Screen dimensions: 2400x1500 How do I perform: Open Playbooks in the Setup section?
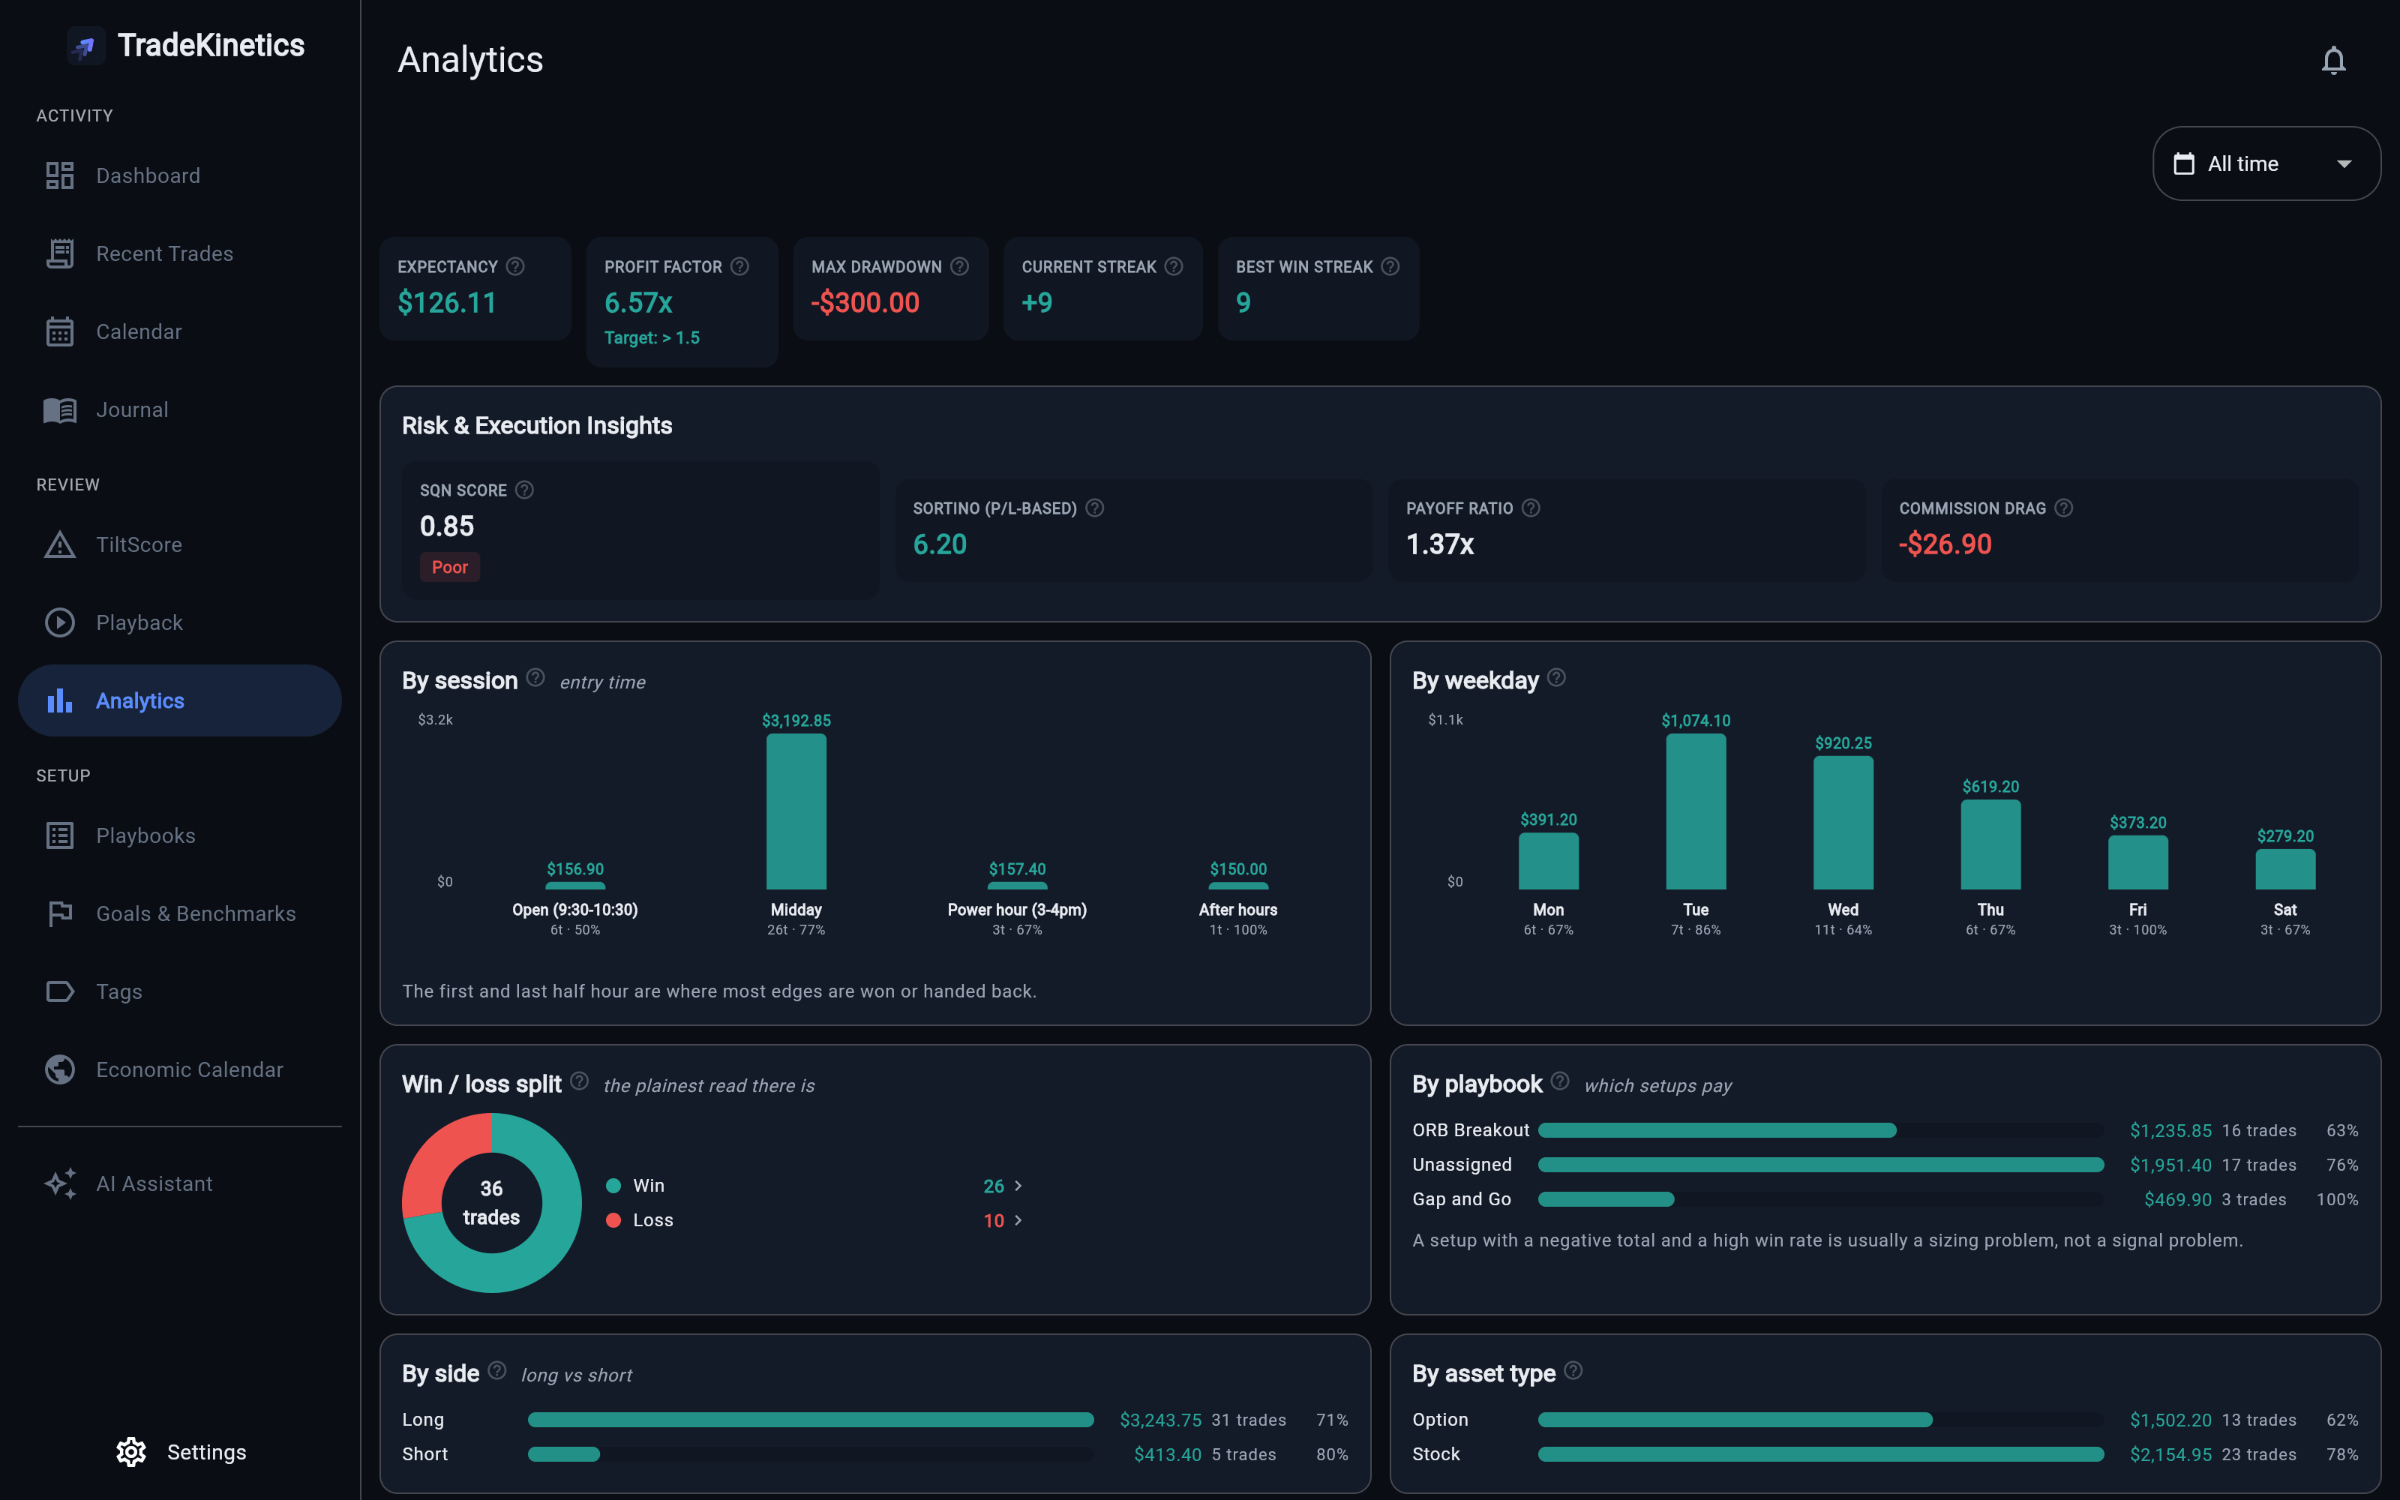[x=180, y=836]
